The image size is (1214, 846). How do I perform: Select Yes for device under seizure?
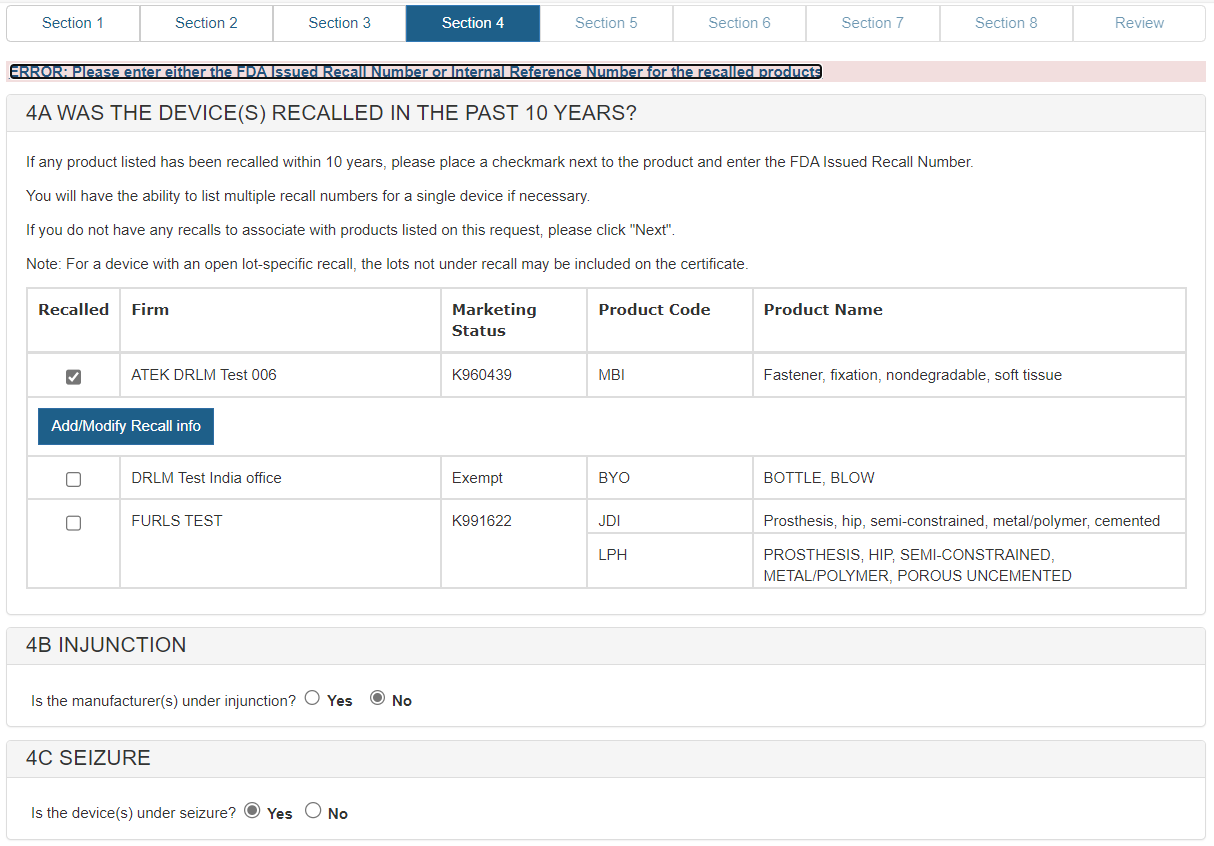coord(252,811)
